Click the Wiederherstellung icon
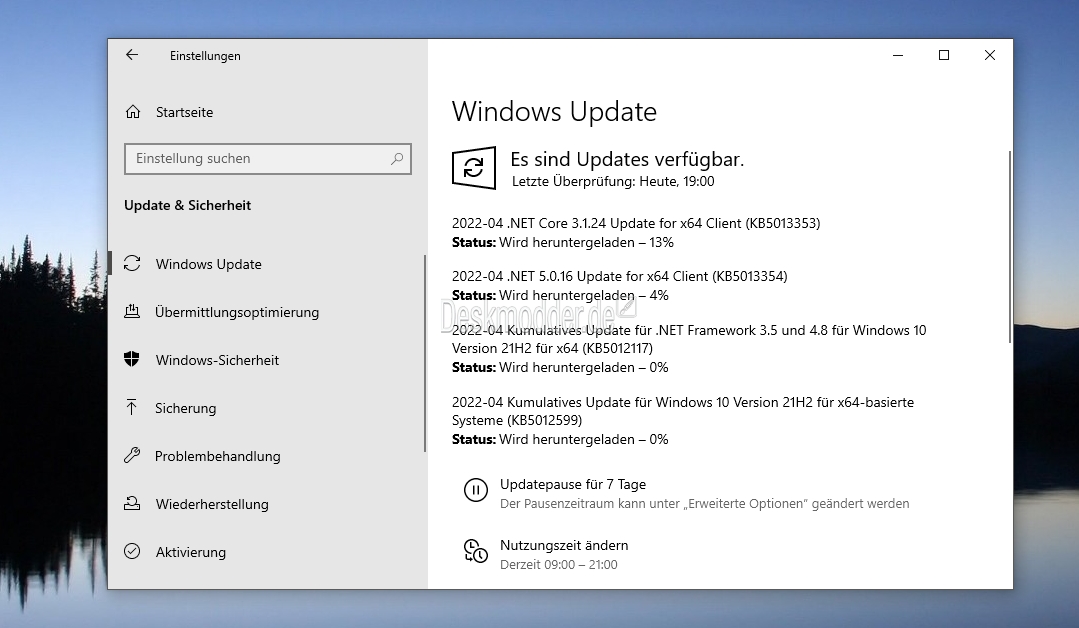1079x628 pixels. [132, 504]
